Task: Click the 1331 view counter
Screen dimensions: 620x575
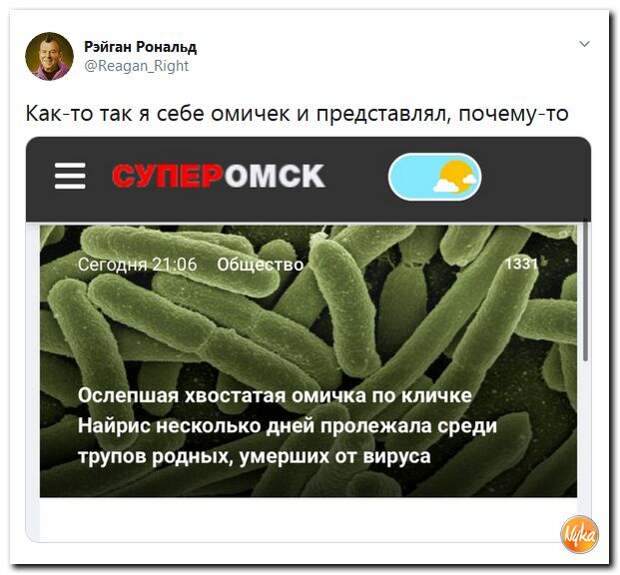Action: tap(522, 263)
